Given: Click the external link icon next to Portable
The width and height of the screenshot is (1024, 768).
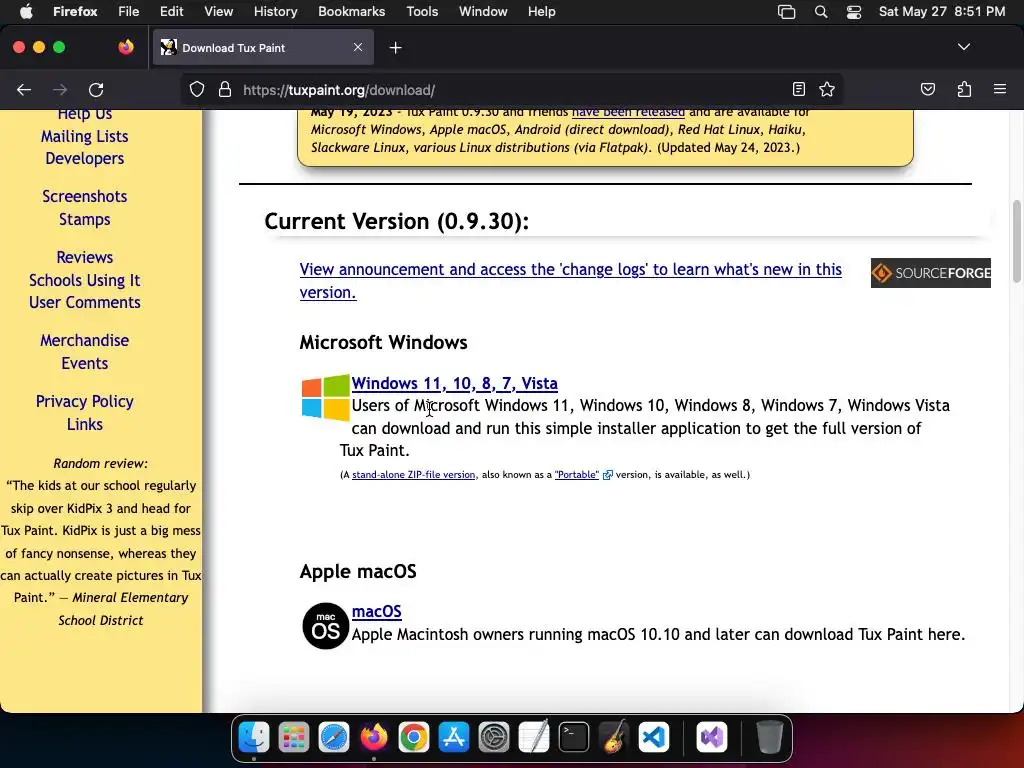Looking at the screenshot, I should (607, 475).
